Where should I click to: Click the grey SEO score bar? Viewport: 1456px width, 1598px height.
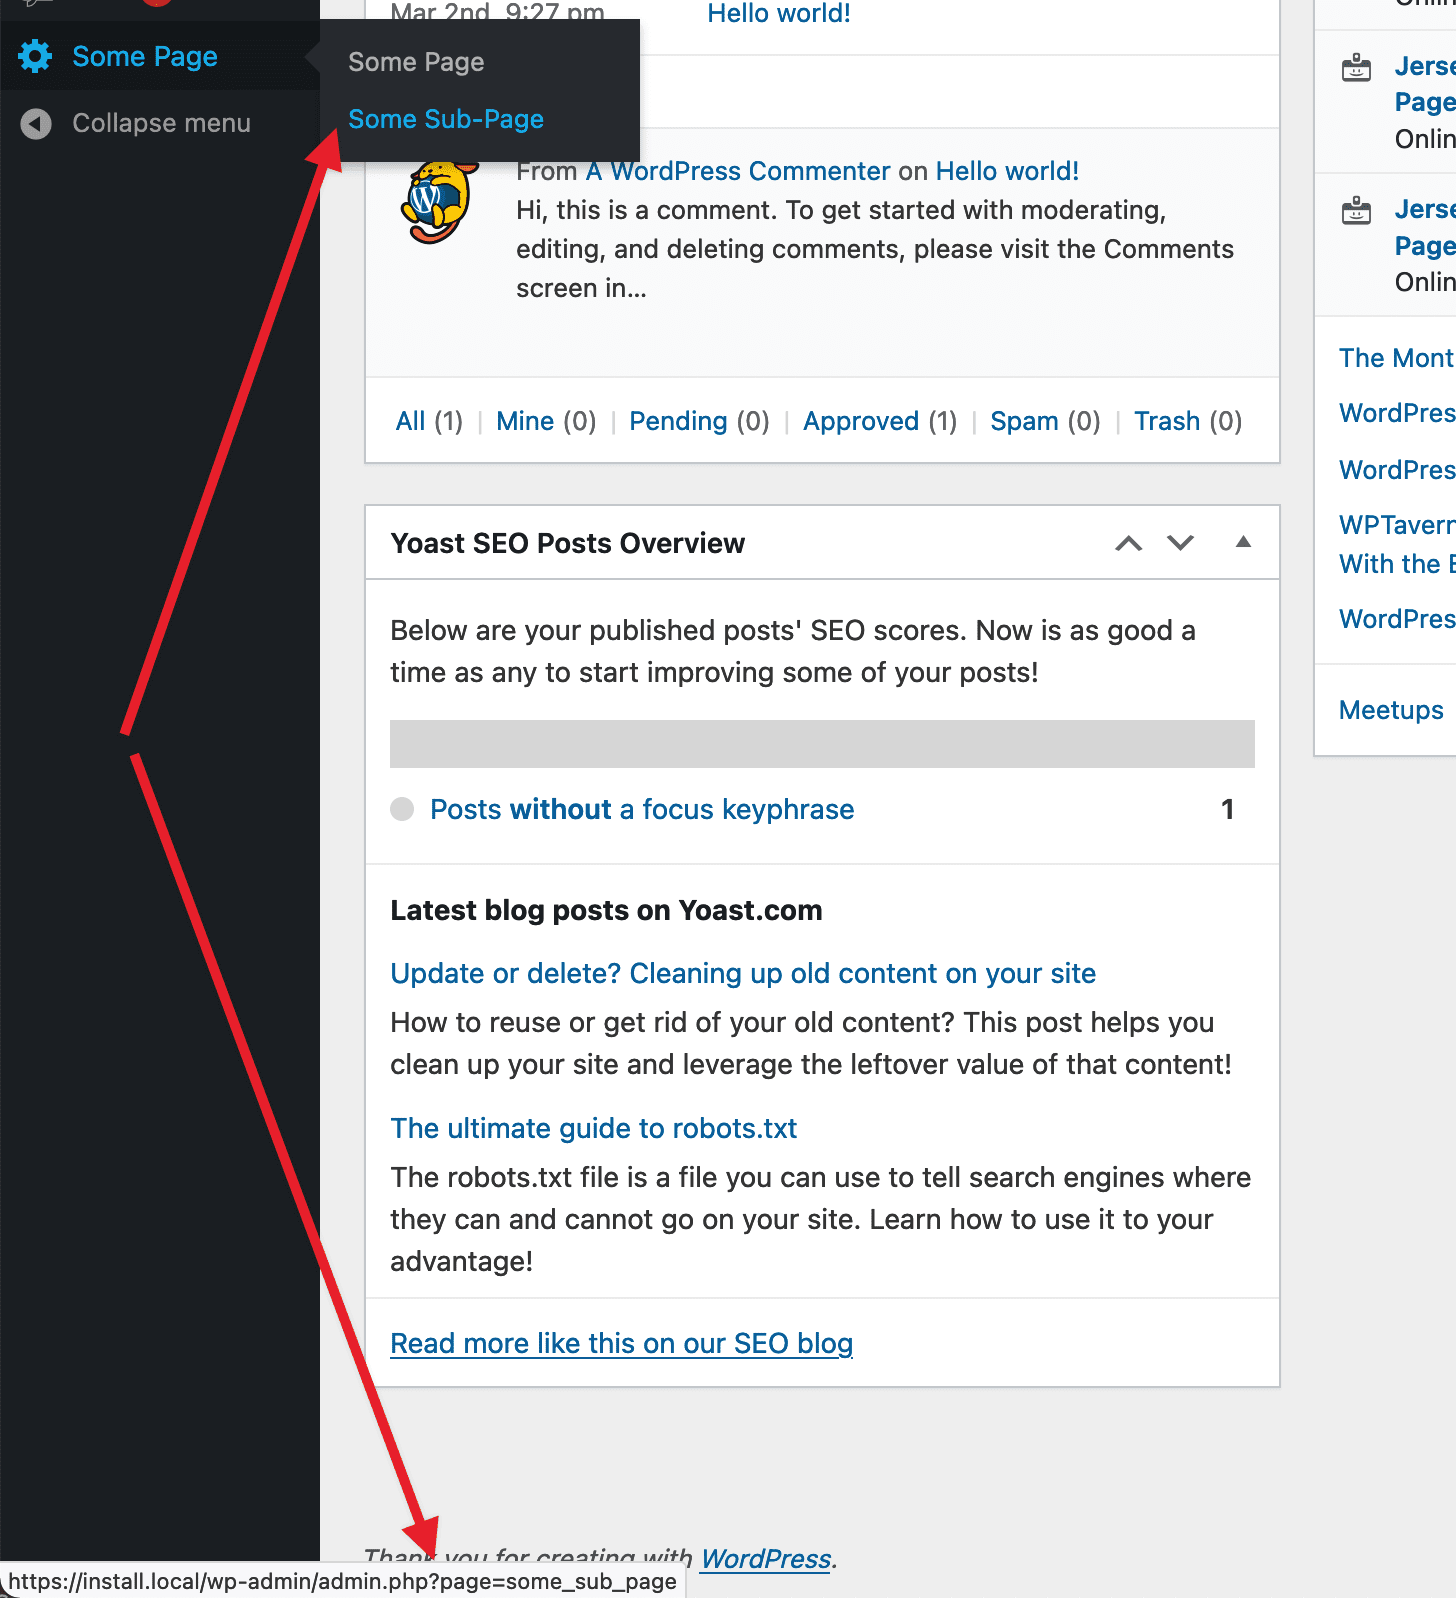point(822,744)
